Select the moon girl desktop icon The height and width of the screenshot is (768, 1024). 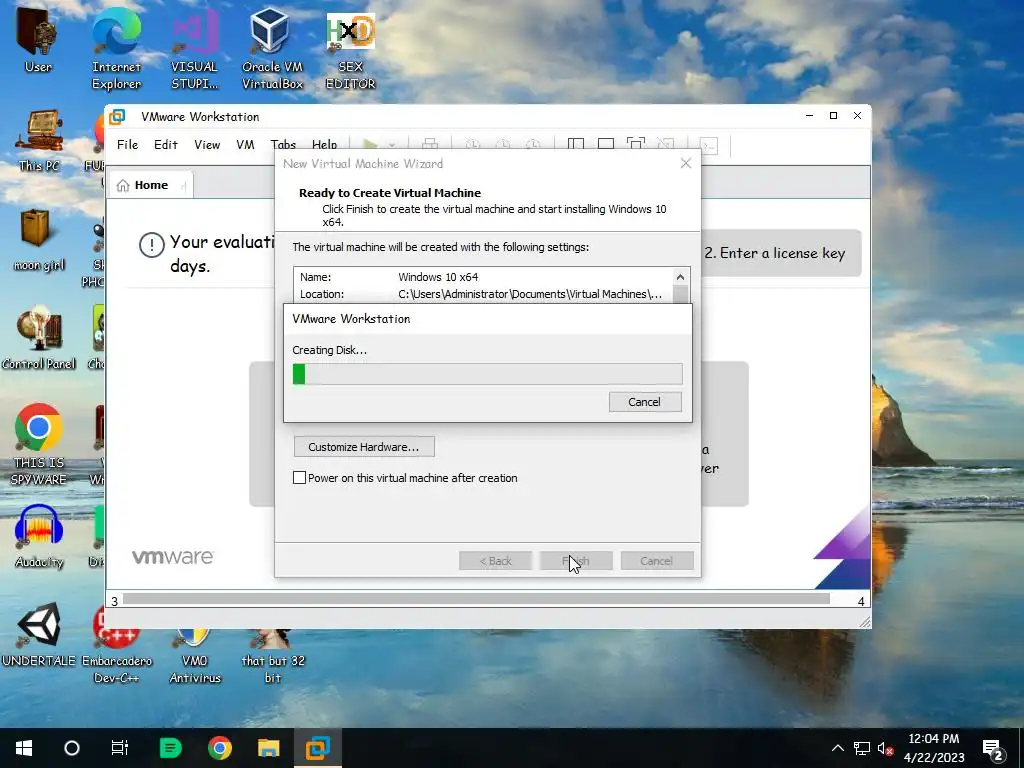coord(39,240)
